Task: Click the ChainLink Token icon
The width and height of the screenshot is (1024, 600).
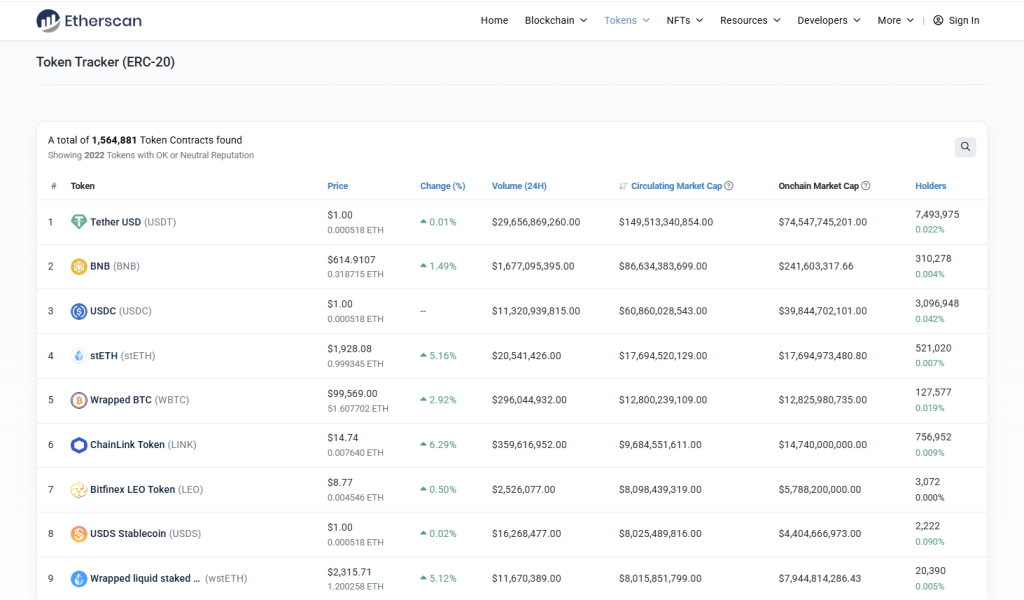Action: [x=78, y=445]
